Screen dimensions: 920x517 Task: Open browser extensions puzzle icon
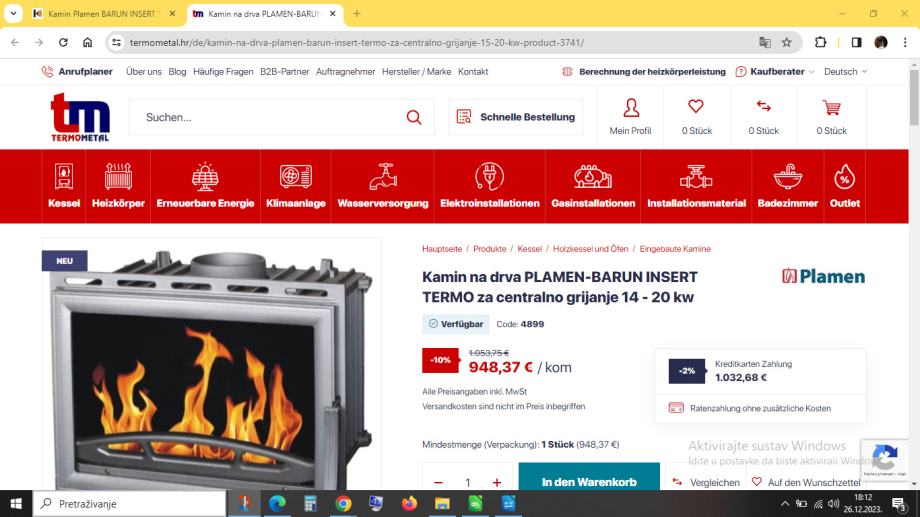820,42
